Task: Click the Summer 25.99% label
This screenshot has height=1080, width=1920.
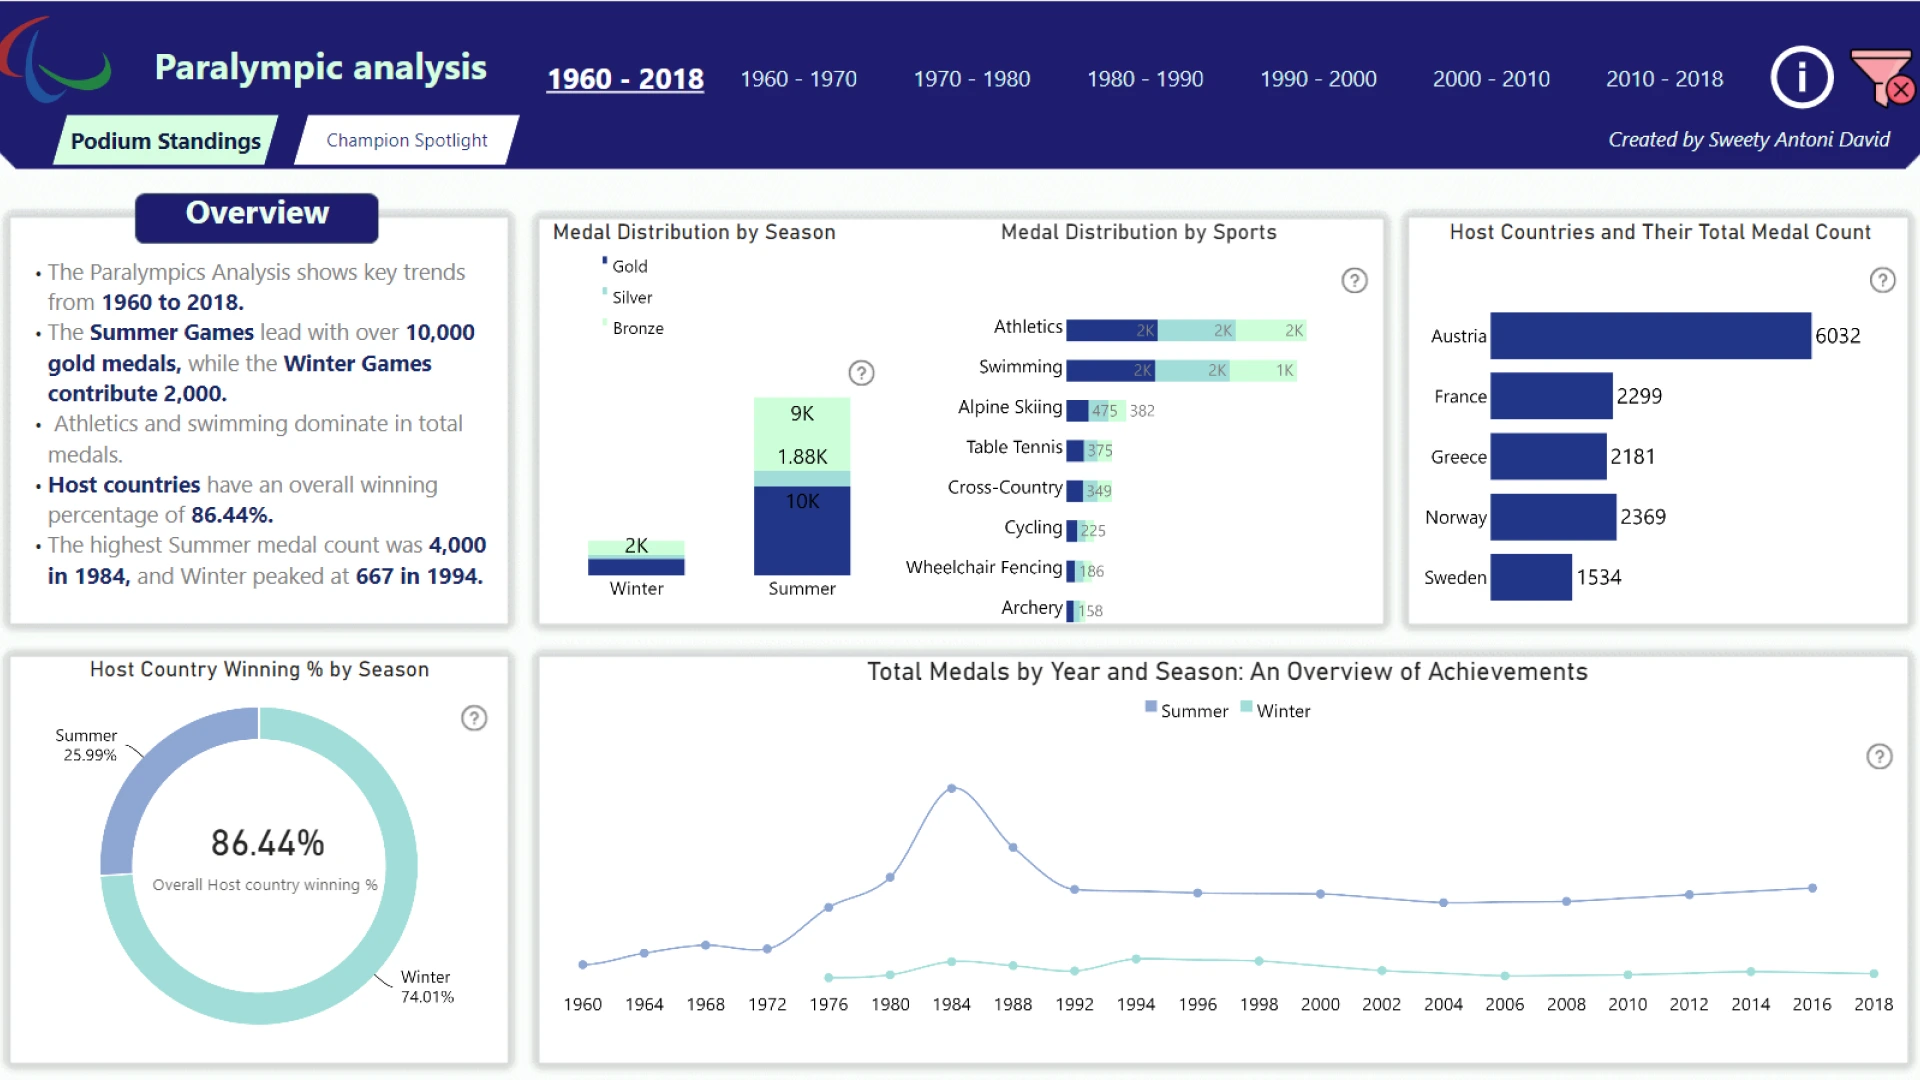Action: pyautogui.click(x=87, y=745)
